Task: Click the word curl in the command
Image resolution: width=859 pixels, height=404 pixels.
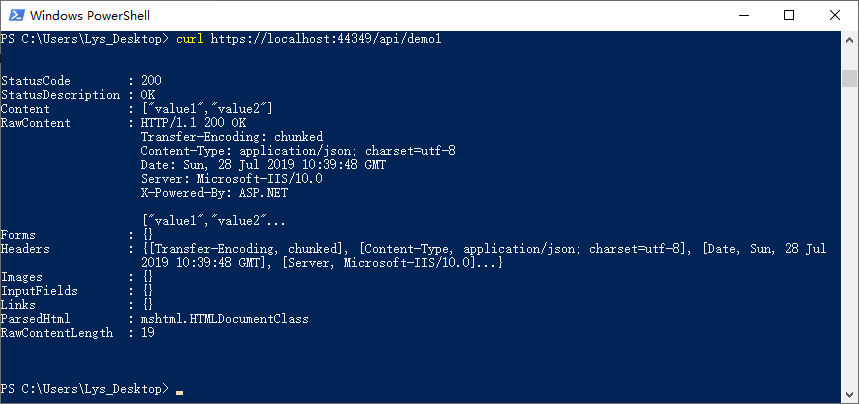Action: (x=189, y=39)
